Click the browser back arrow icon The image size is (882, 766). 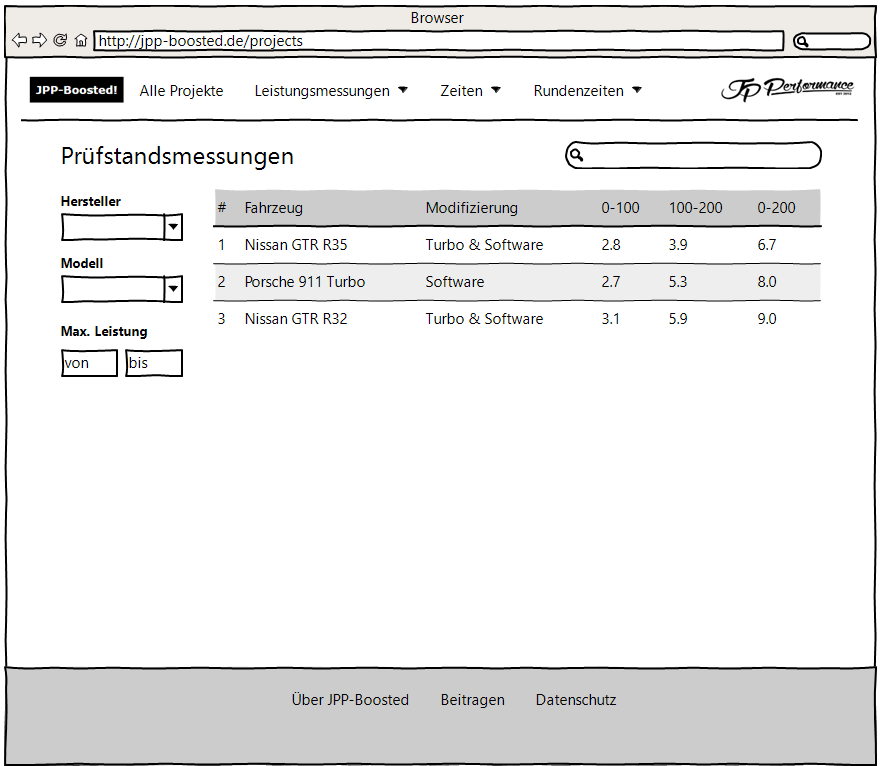point(19,40)
